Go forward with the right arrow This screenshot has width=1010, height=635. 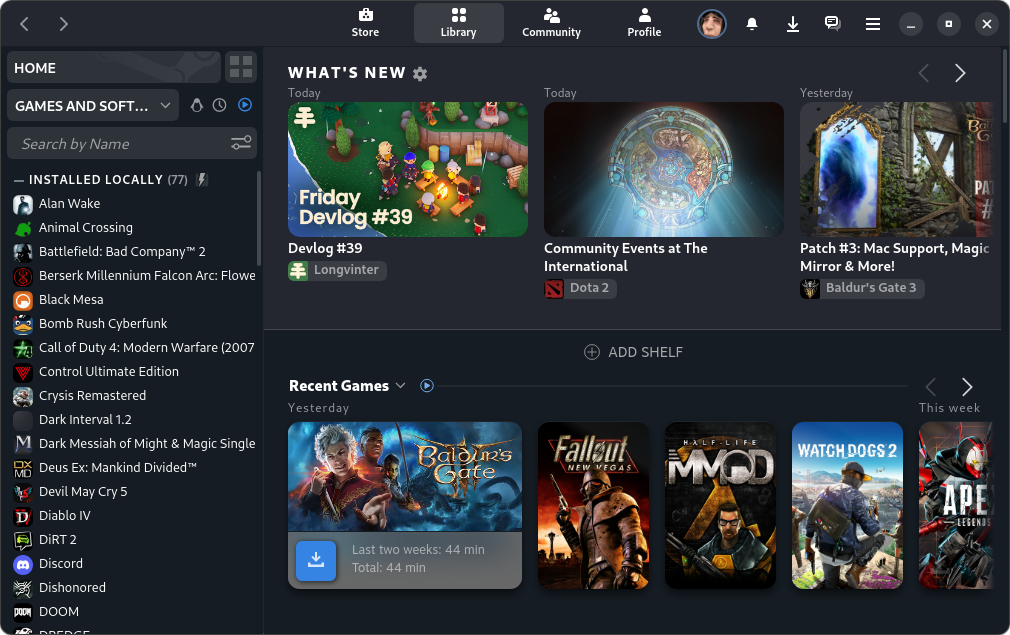click(63, 24)
